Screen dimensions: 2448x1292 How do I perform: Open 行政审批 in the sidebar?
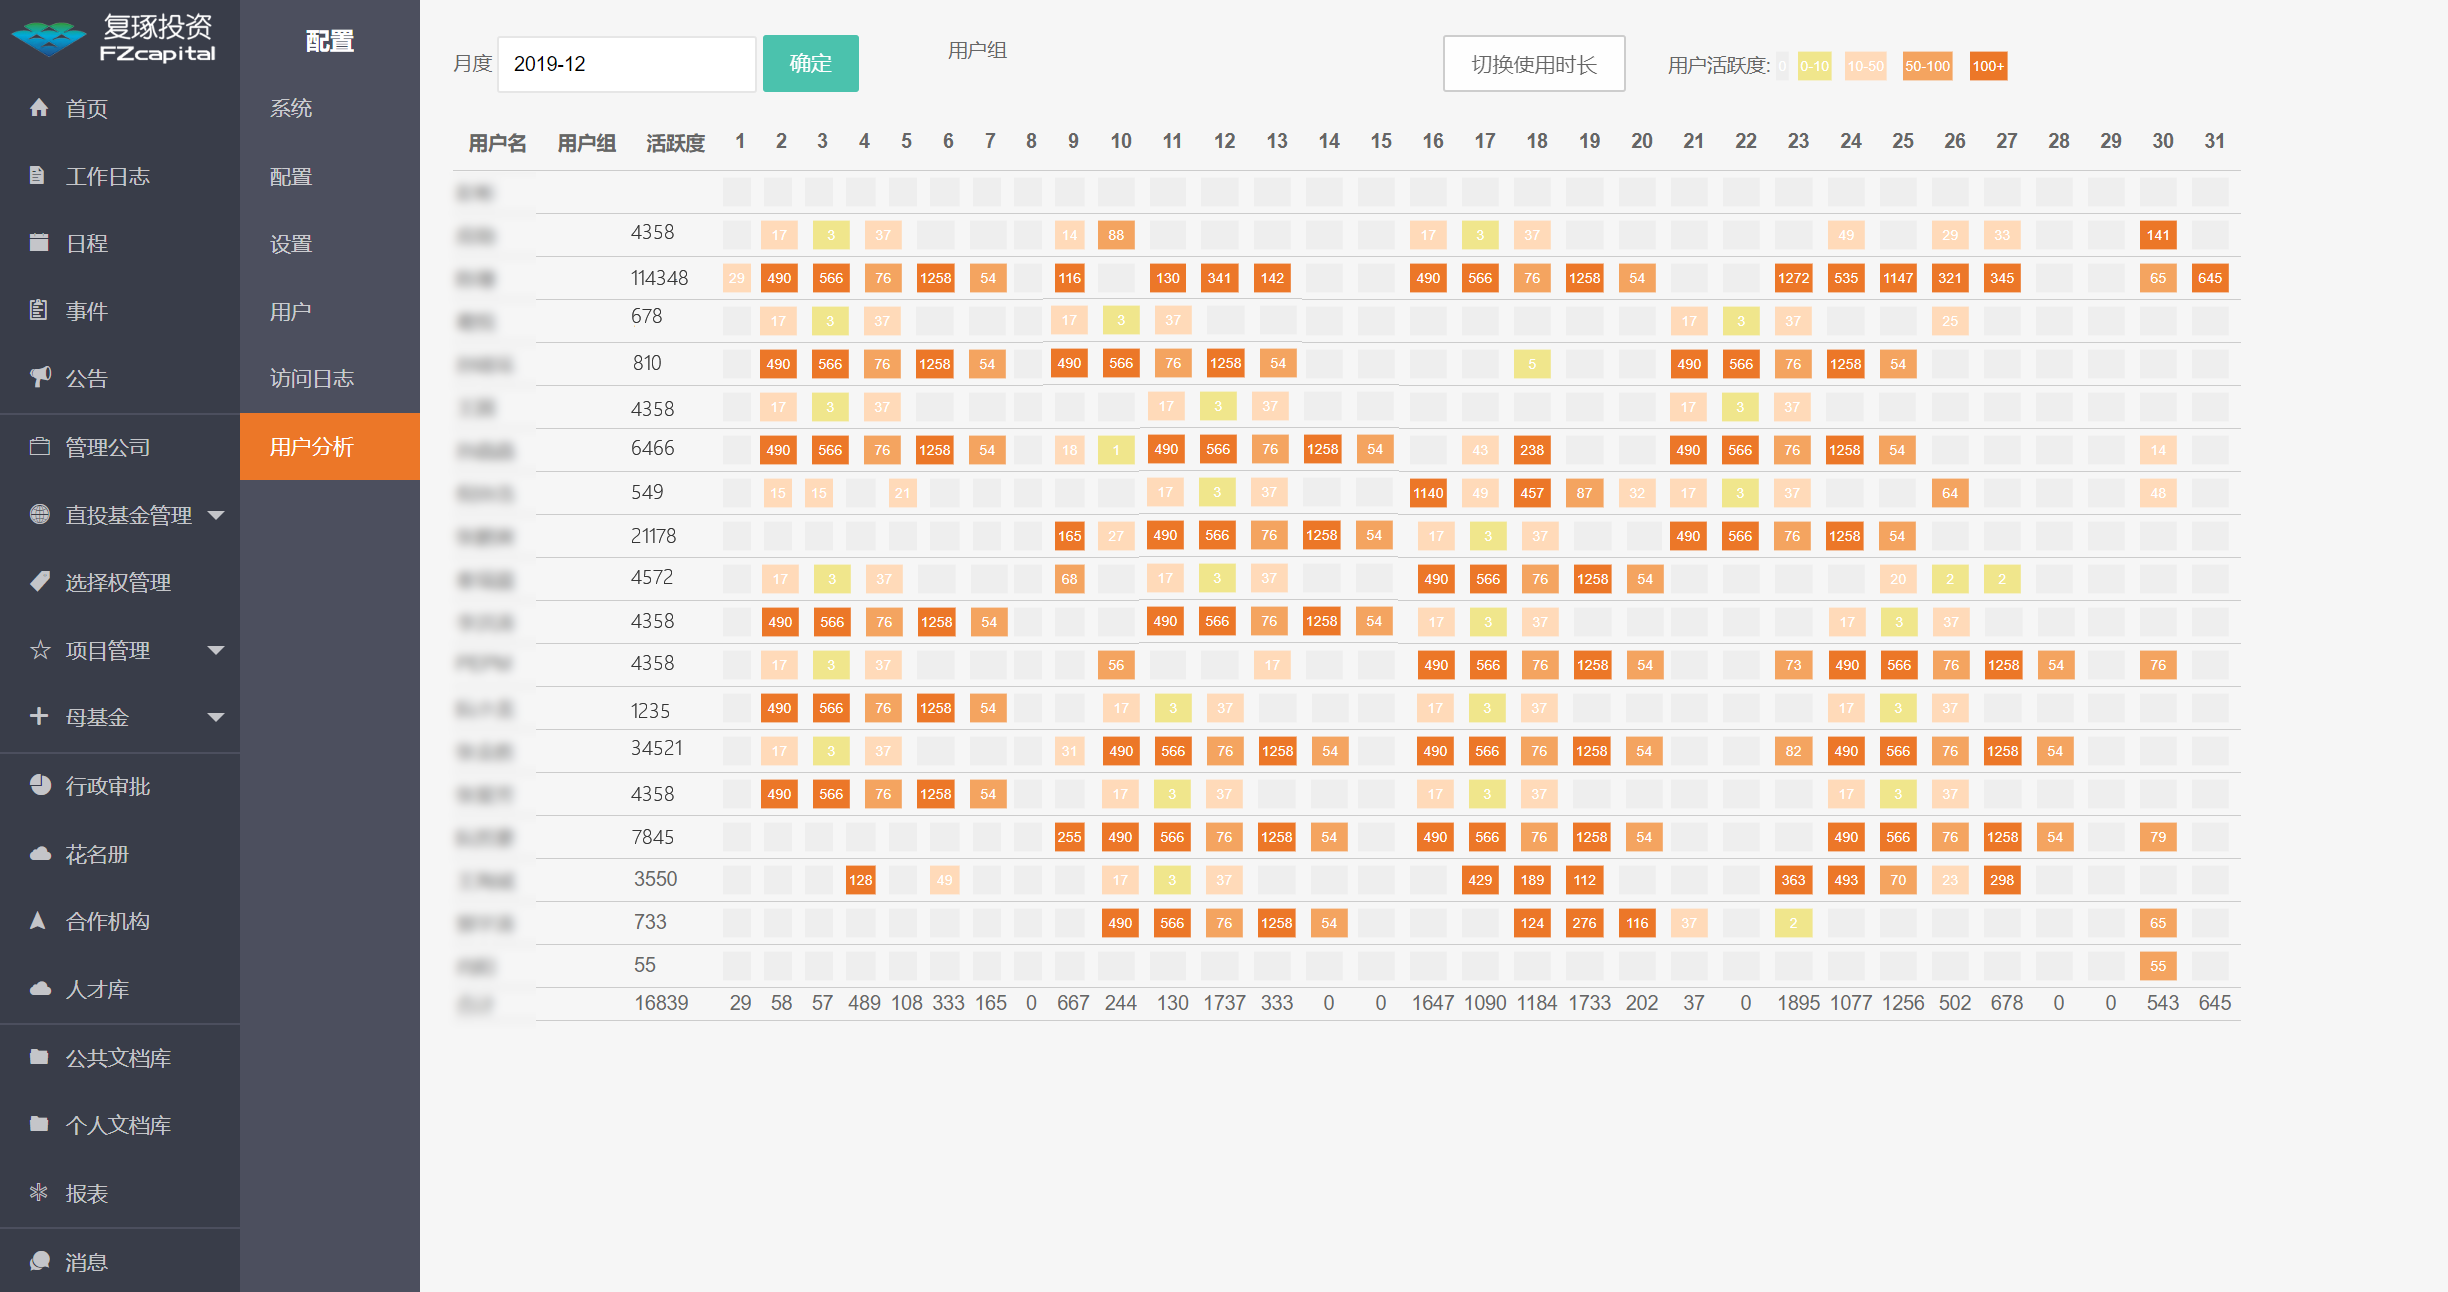coord(108,786)
